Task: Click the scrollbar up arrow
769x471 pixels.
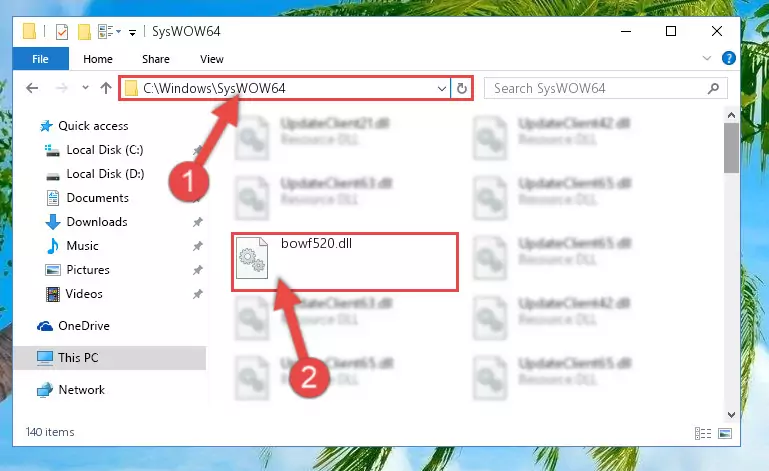Action: pyautogui.click(x=731, y=115)
